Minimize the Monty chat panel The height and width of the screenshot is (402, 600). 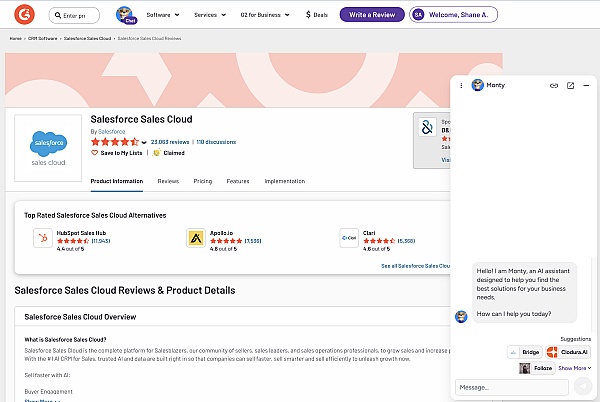(x=586, y=85)
